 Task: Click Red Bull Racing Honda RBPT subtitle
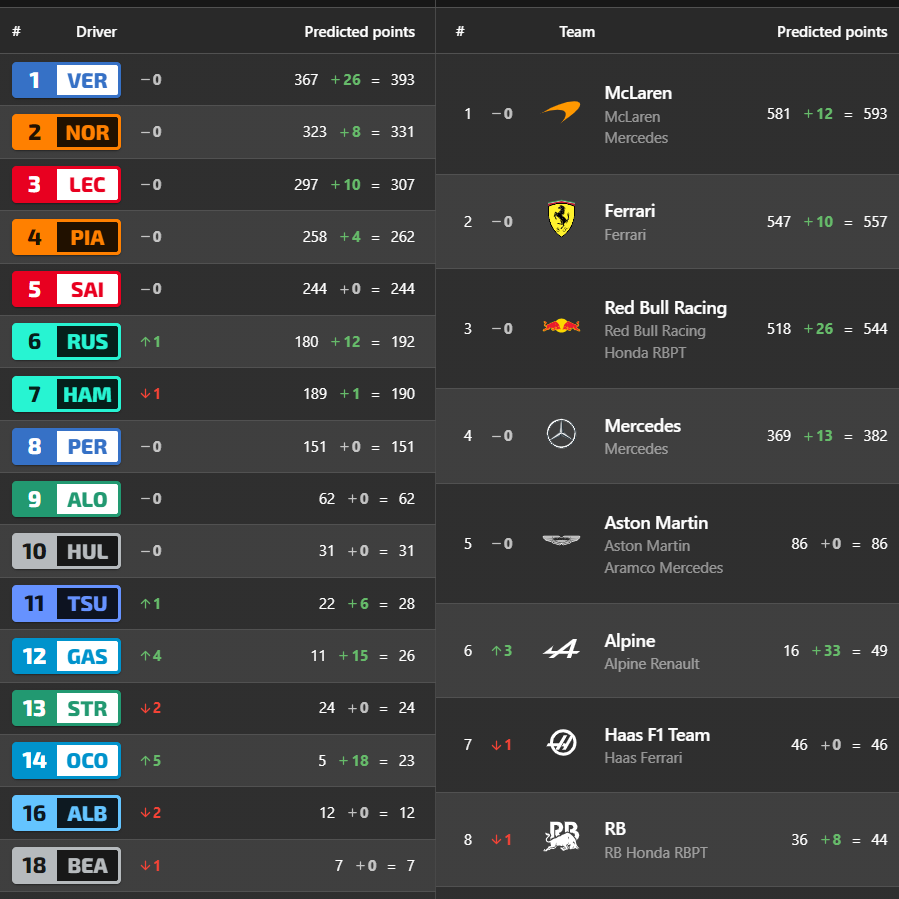[x=655, y=342]
